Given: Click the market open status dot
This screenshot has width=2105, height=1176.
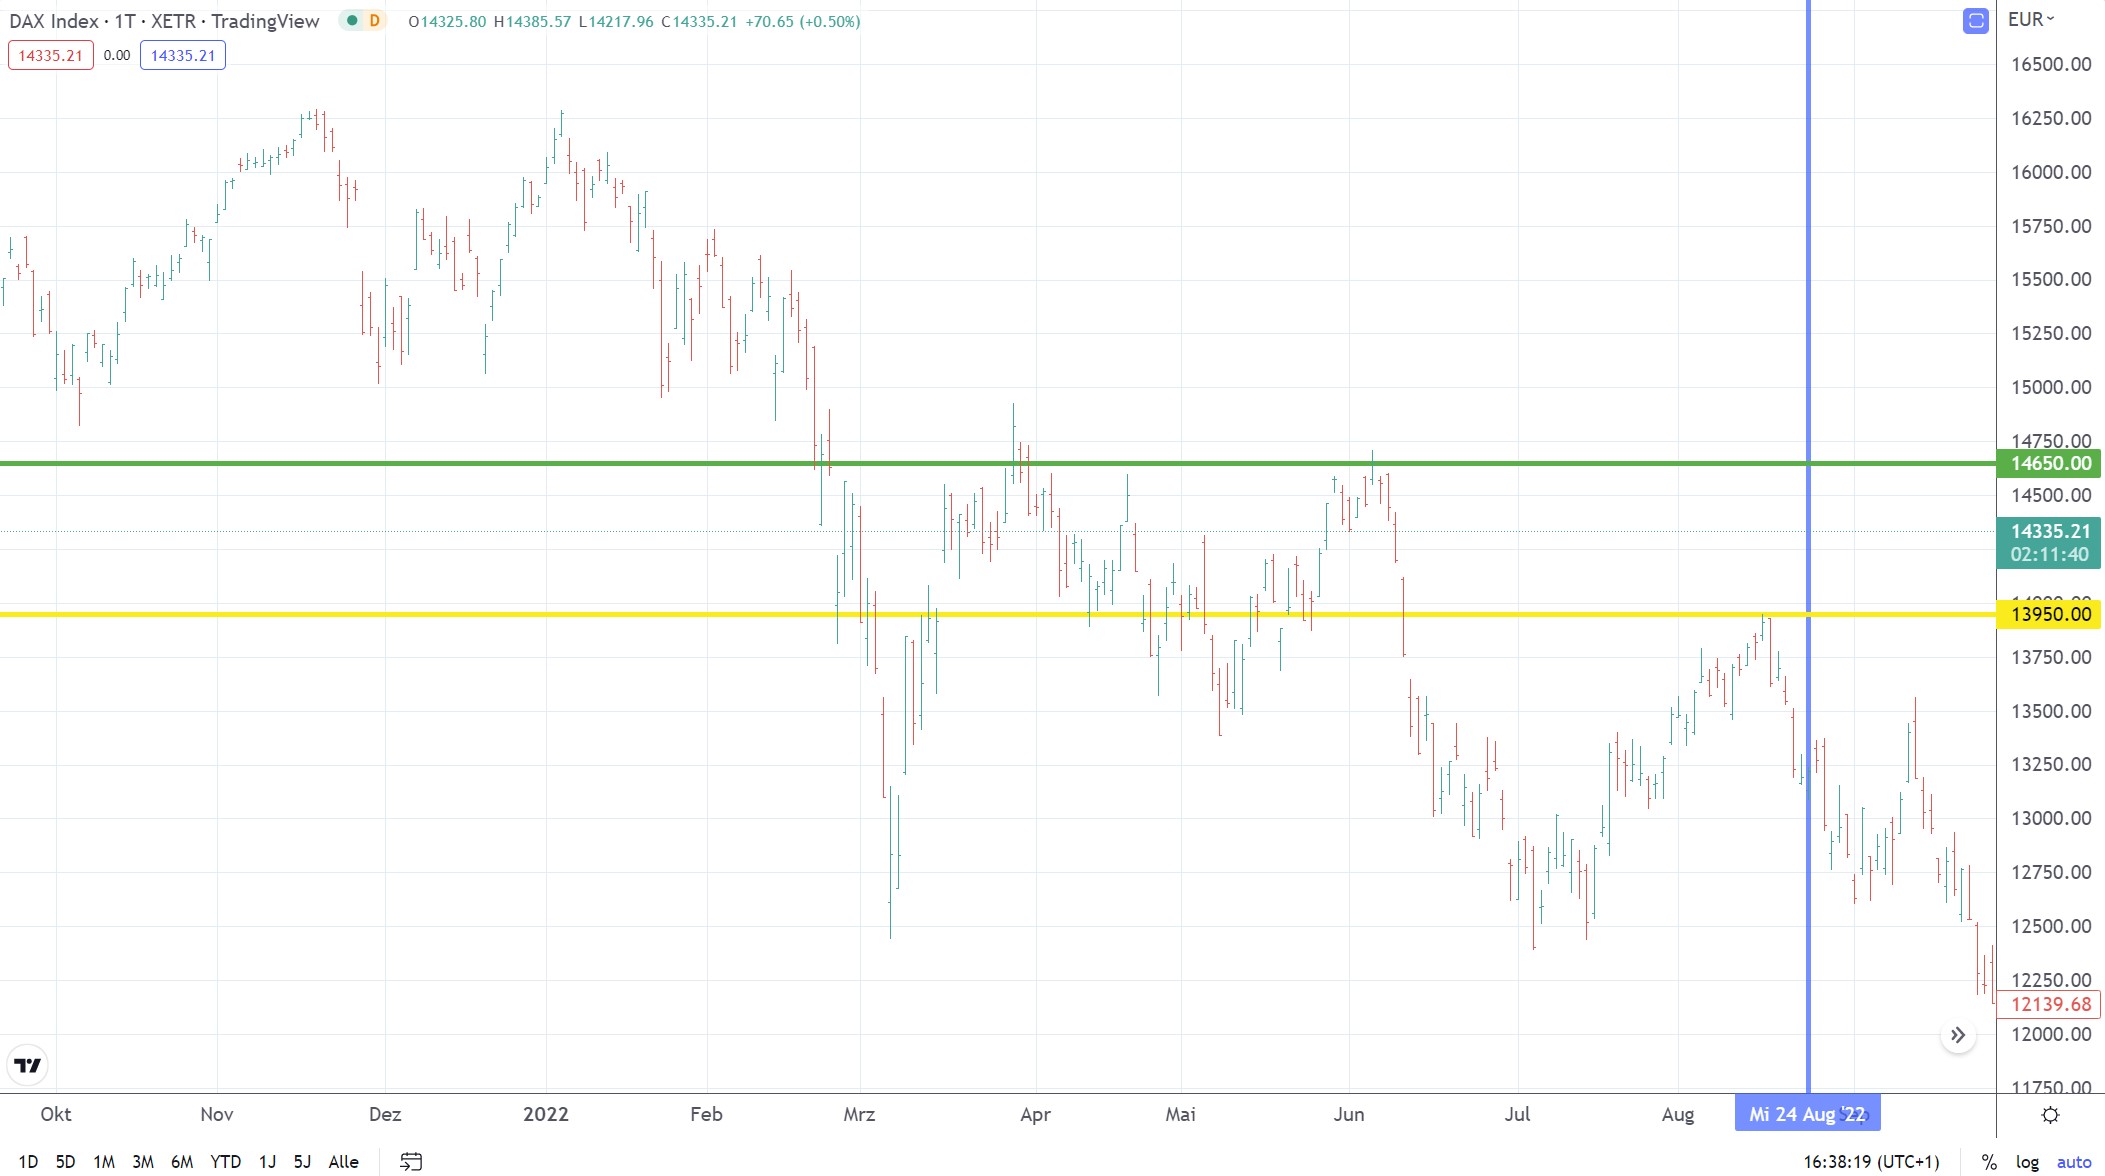Looking at the screenshot, I should pyautogui.click(x=352, y=20).
